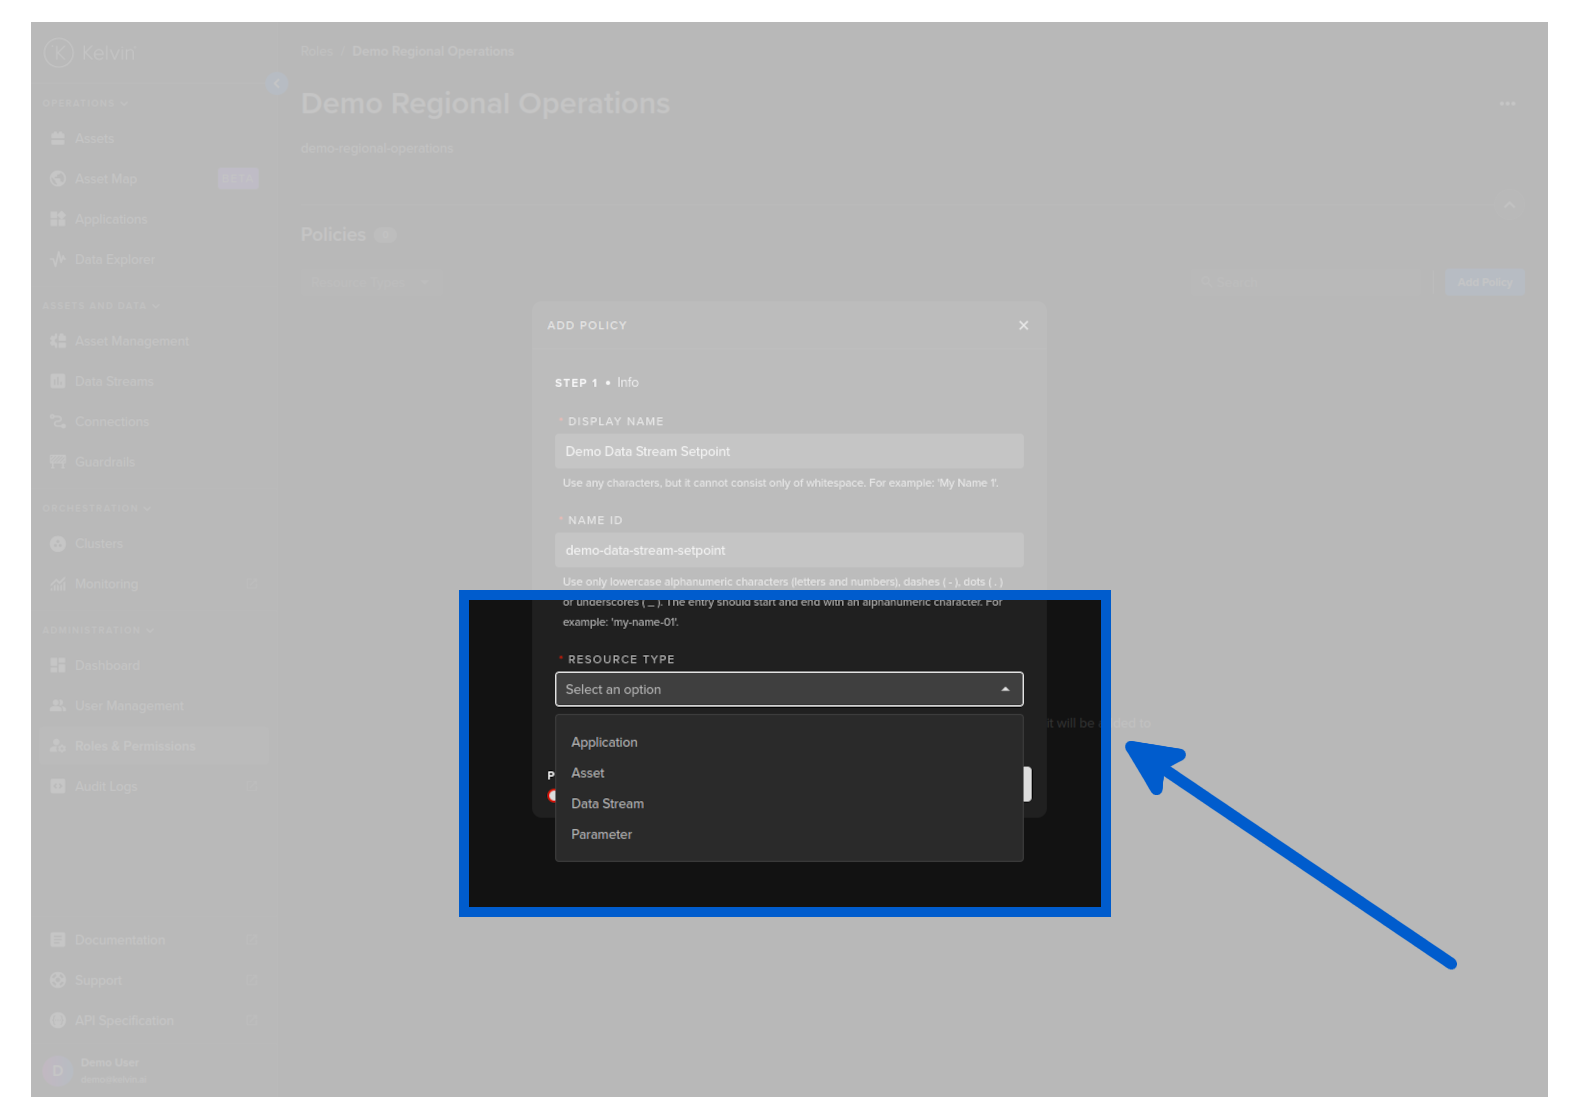Open Data Streams in the sidebar
Viewport: 1580px width, 1120px height.
coord(114,382)
